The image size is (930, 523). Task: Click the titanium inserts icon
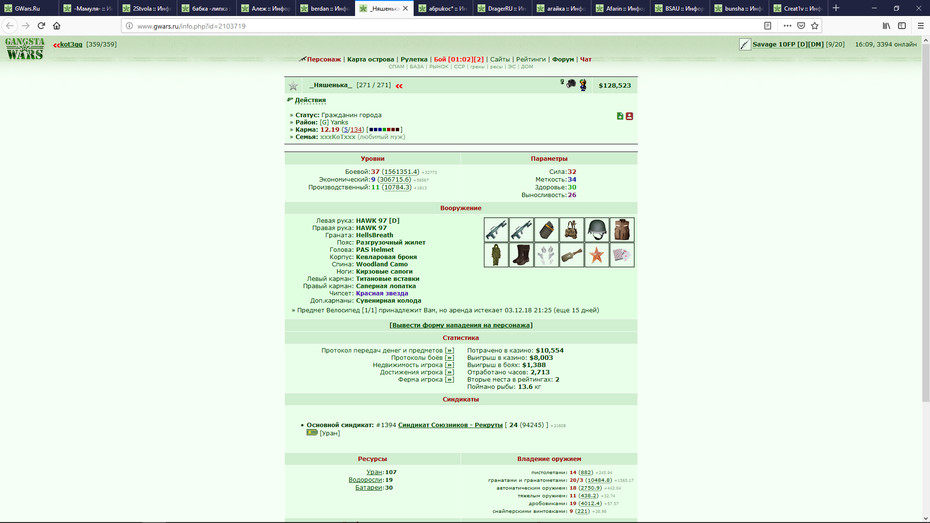pyautogui.click(x=546, y=255)
